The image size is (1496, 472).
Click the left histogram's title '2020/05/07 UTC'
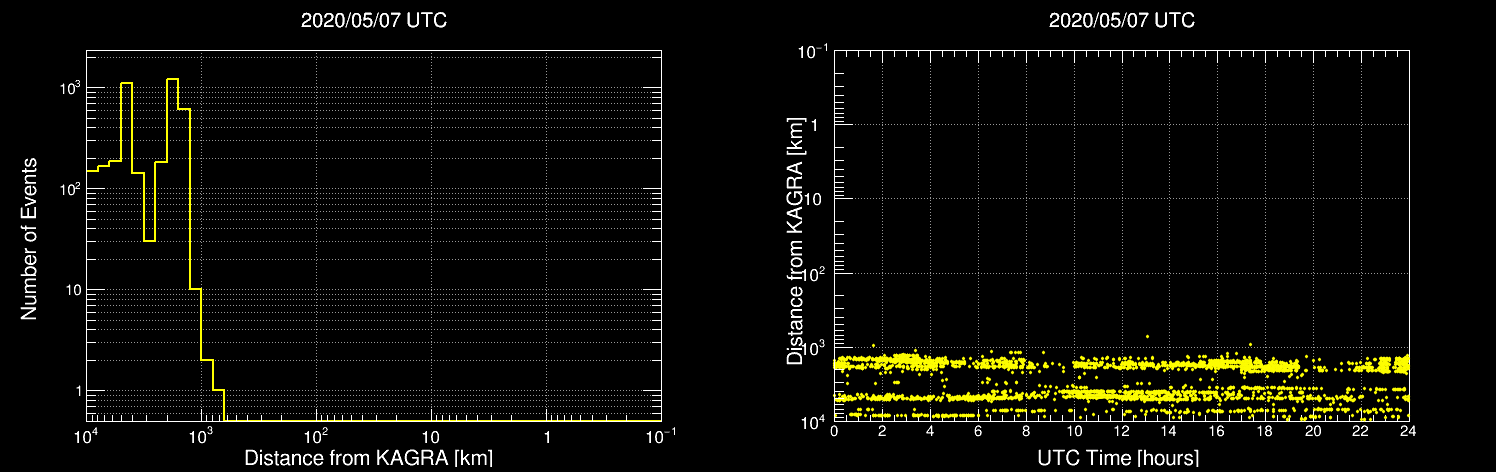[373, 21]
